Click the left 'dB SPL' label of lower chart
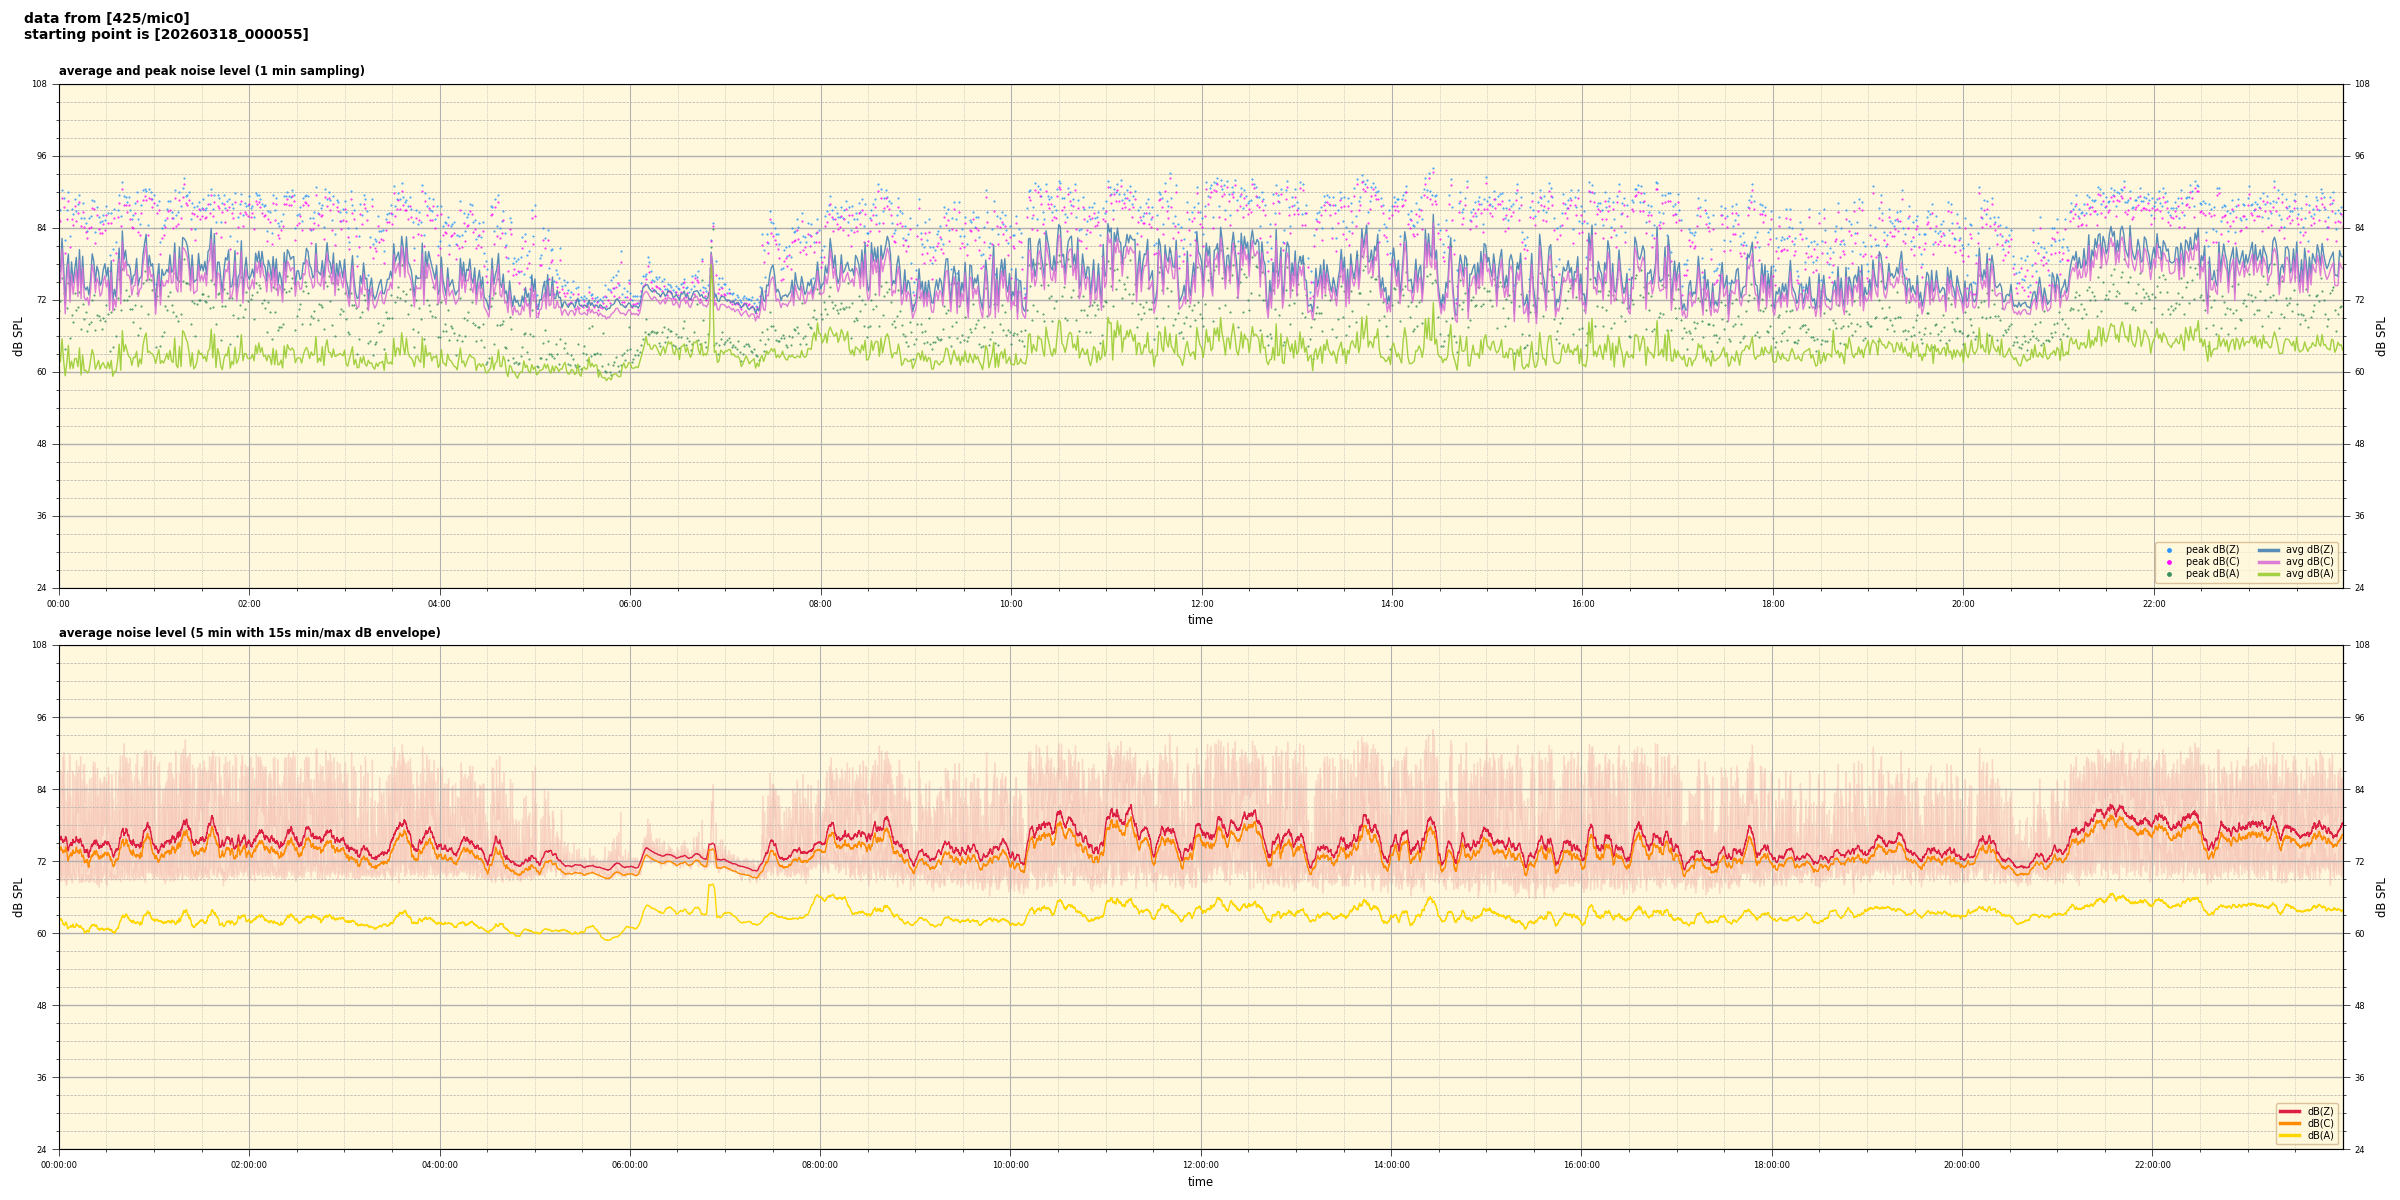2400x1200 pixels. 18,897
